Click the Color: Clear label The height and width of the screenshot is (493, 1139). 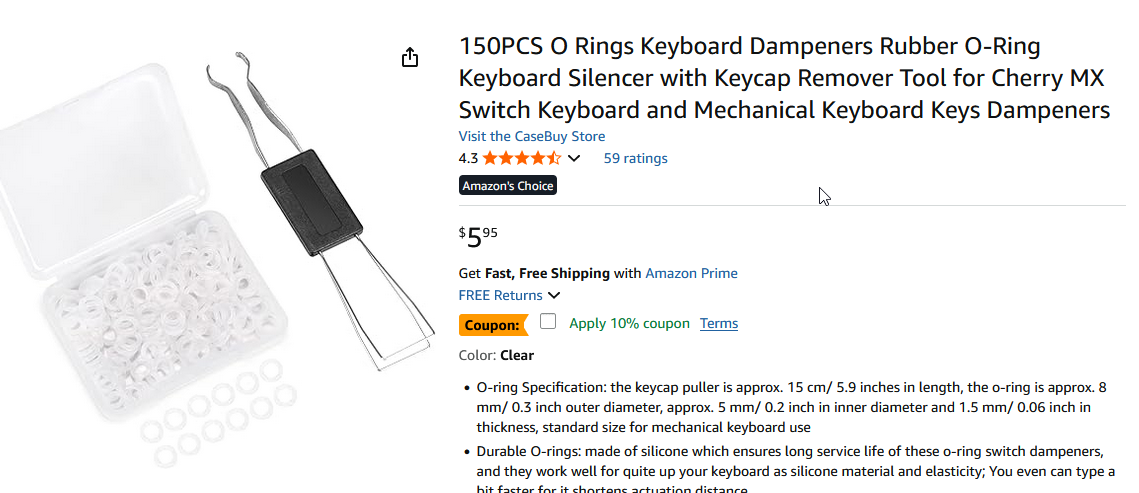496,355
